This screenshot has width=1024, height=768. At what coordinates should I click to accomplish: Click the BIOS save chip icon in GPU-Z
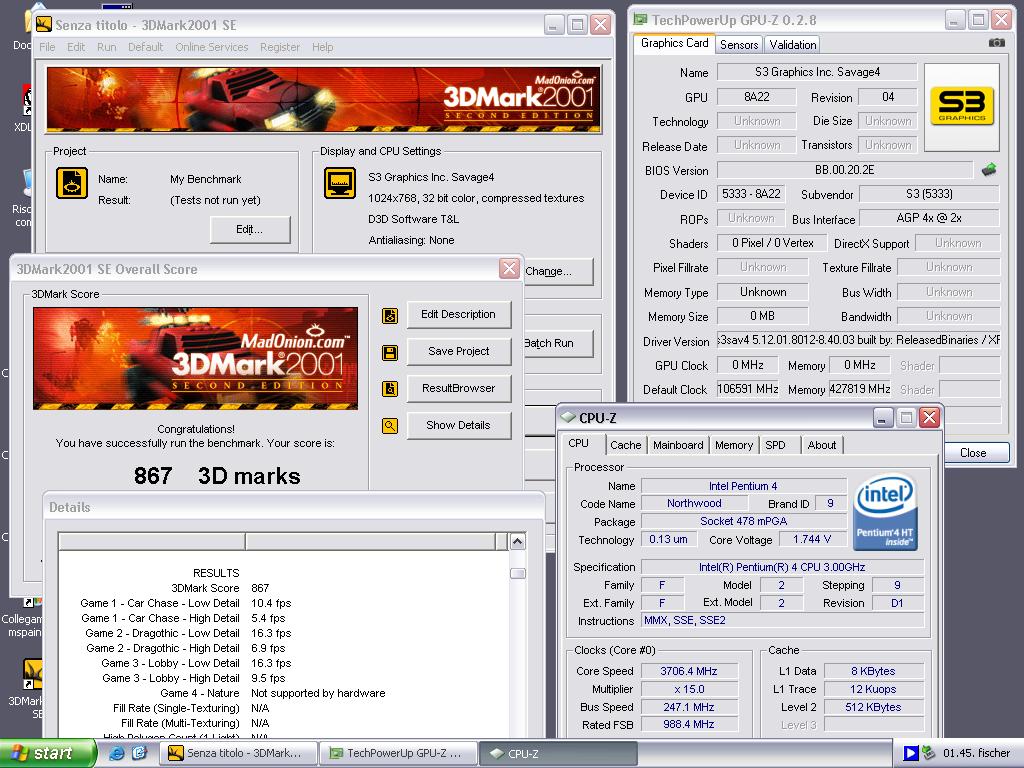click(x=989, y=170)
